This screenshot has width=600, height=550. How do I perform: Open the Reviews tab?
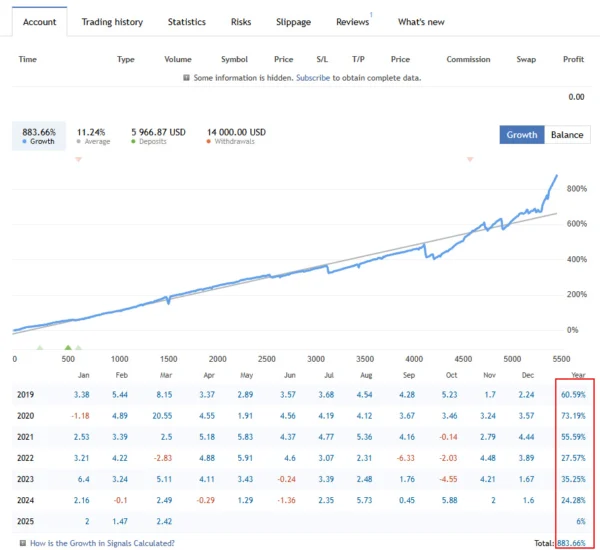click(x=352, y=22)
